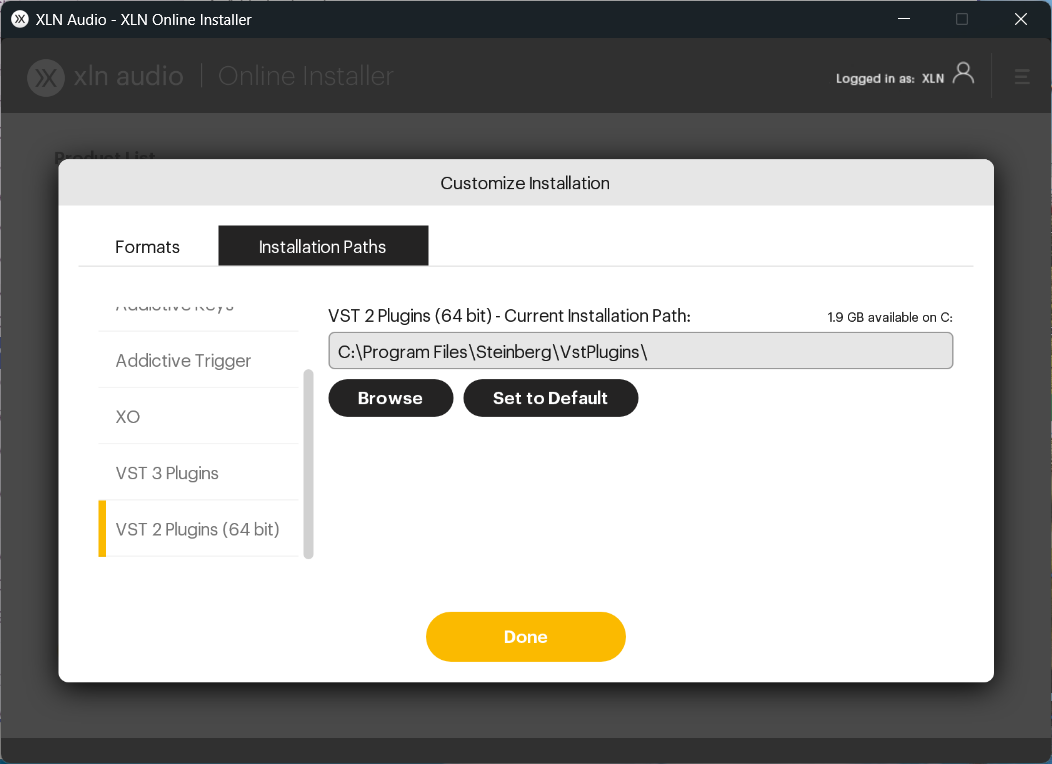Close the XLN Online Installer window
1052x764 pixels.
click(x=1020, y=19)
